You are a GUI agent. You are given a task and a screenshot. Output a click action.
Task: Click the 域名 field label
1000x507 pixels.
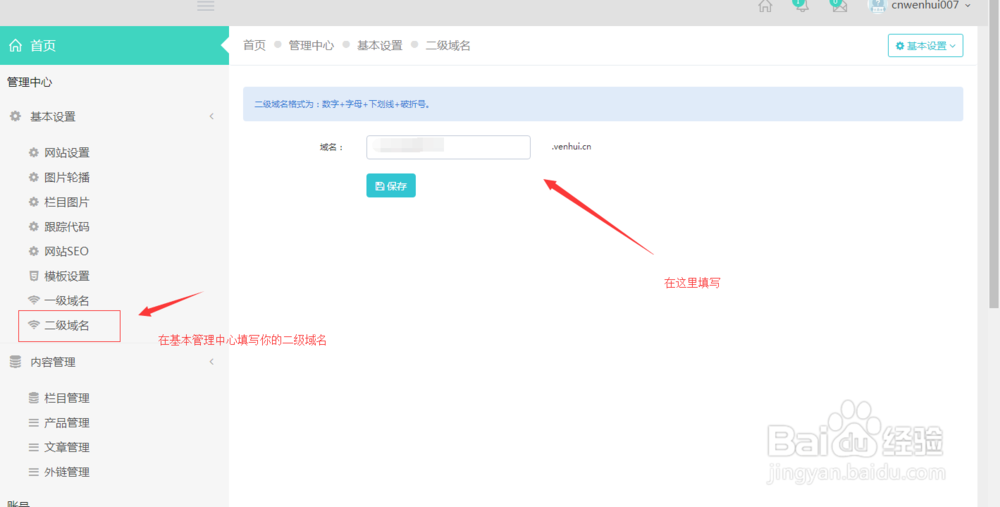332,147
